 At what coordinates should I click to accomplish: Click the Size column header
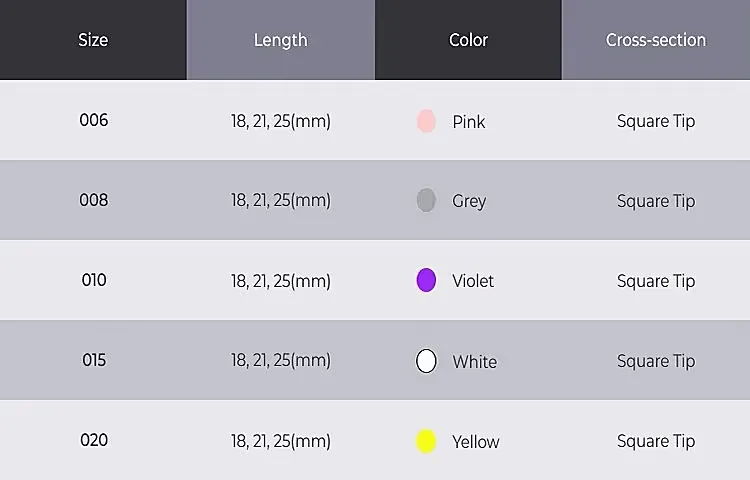tap(93, 40)
